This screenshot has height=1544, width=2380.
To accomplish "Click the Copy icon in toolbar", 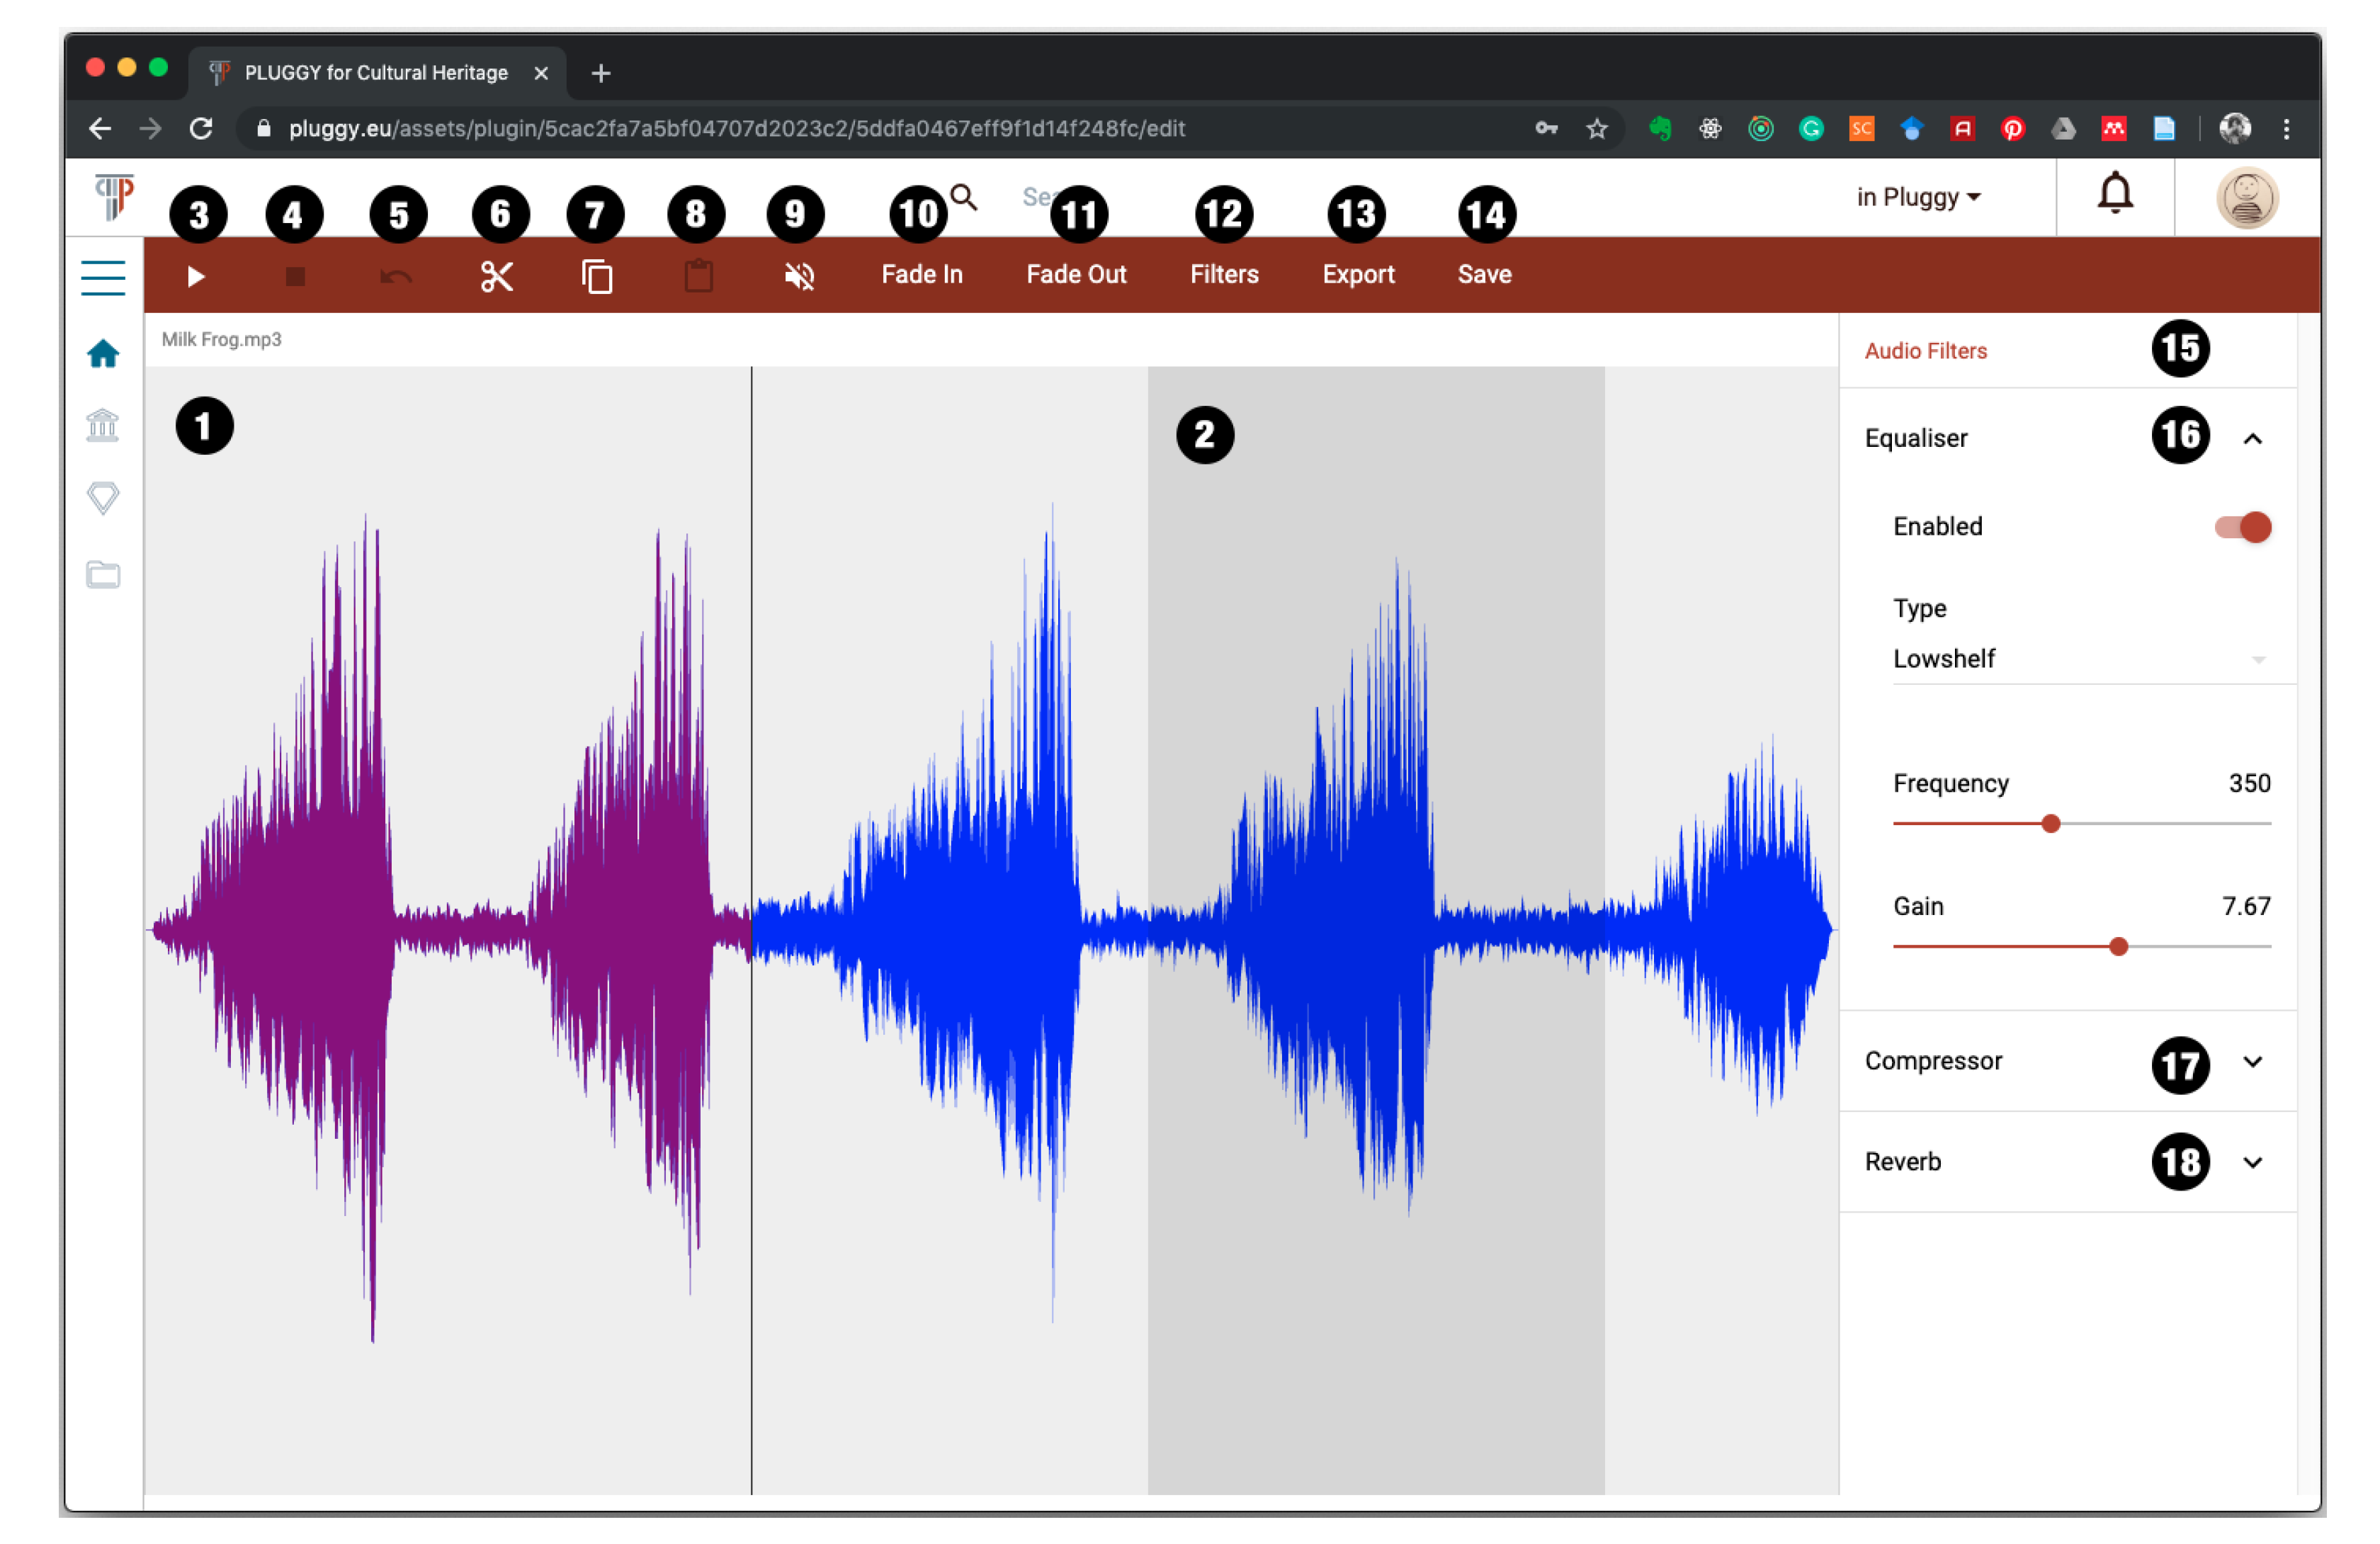I will click(x=597, y=276).
